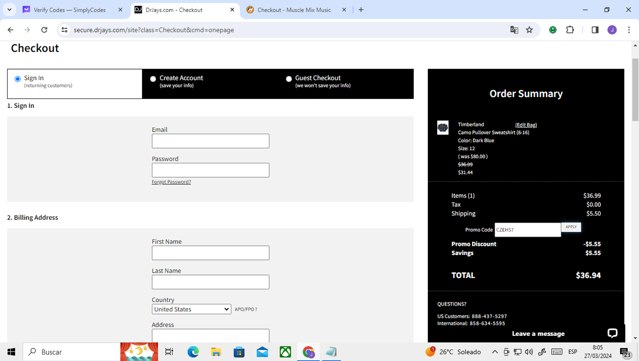Select the Guest Checkout radio option
This screenshot has width=639, height=361.
click(x=289, y=79)
